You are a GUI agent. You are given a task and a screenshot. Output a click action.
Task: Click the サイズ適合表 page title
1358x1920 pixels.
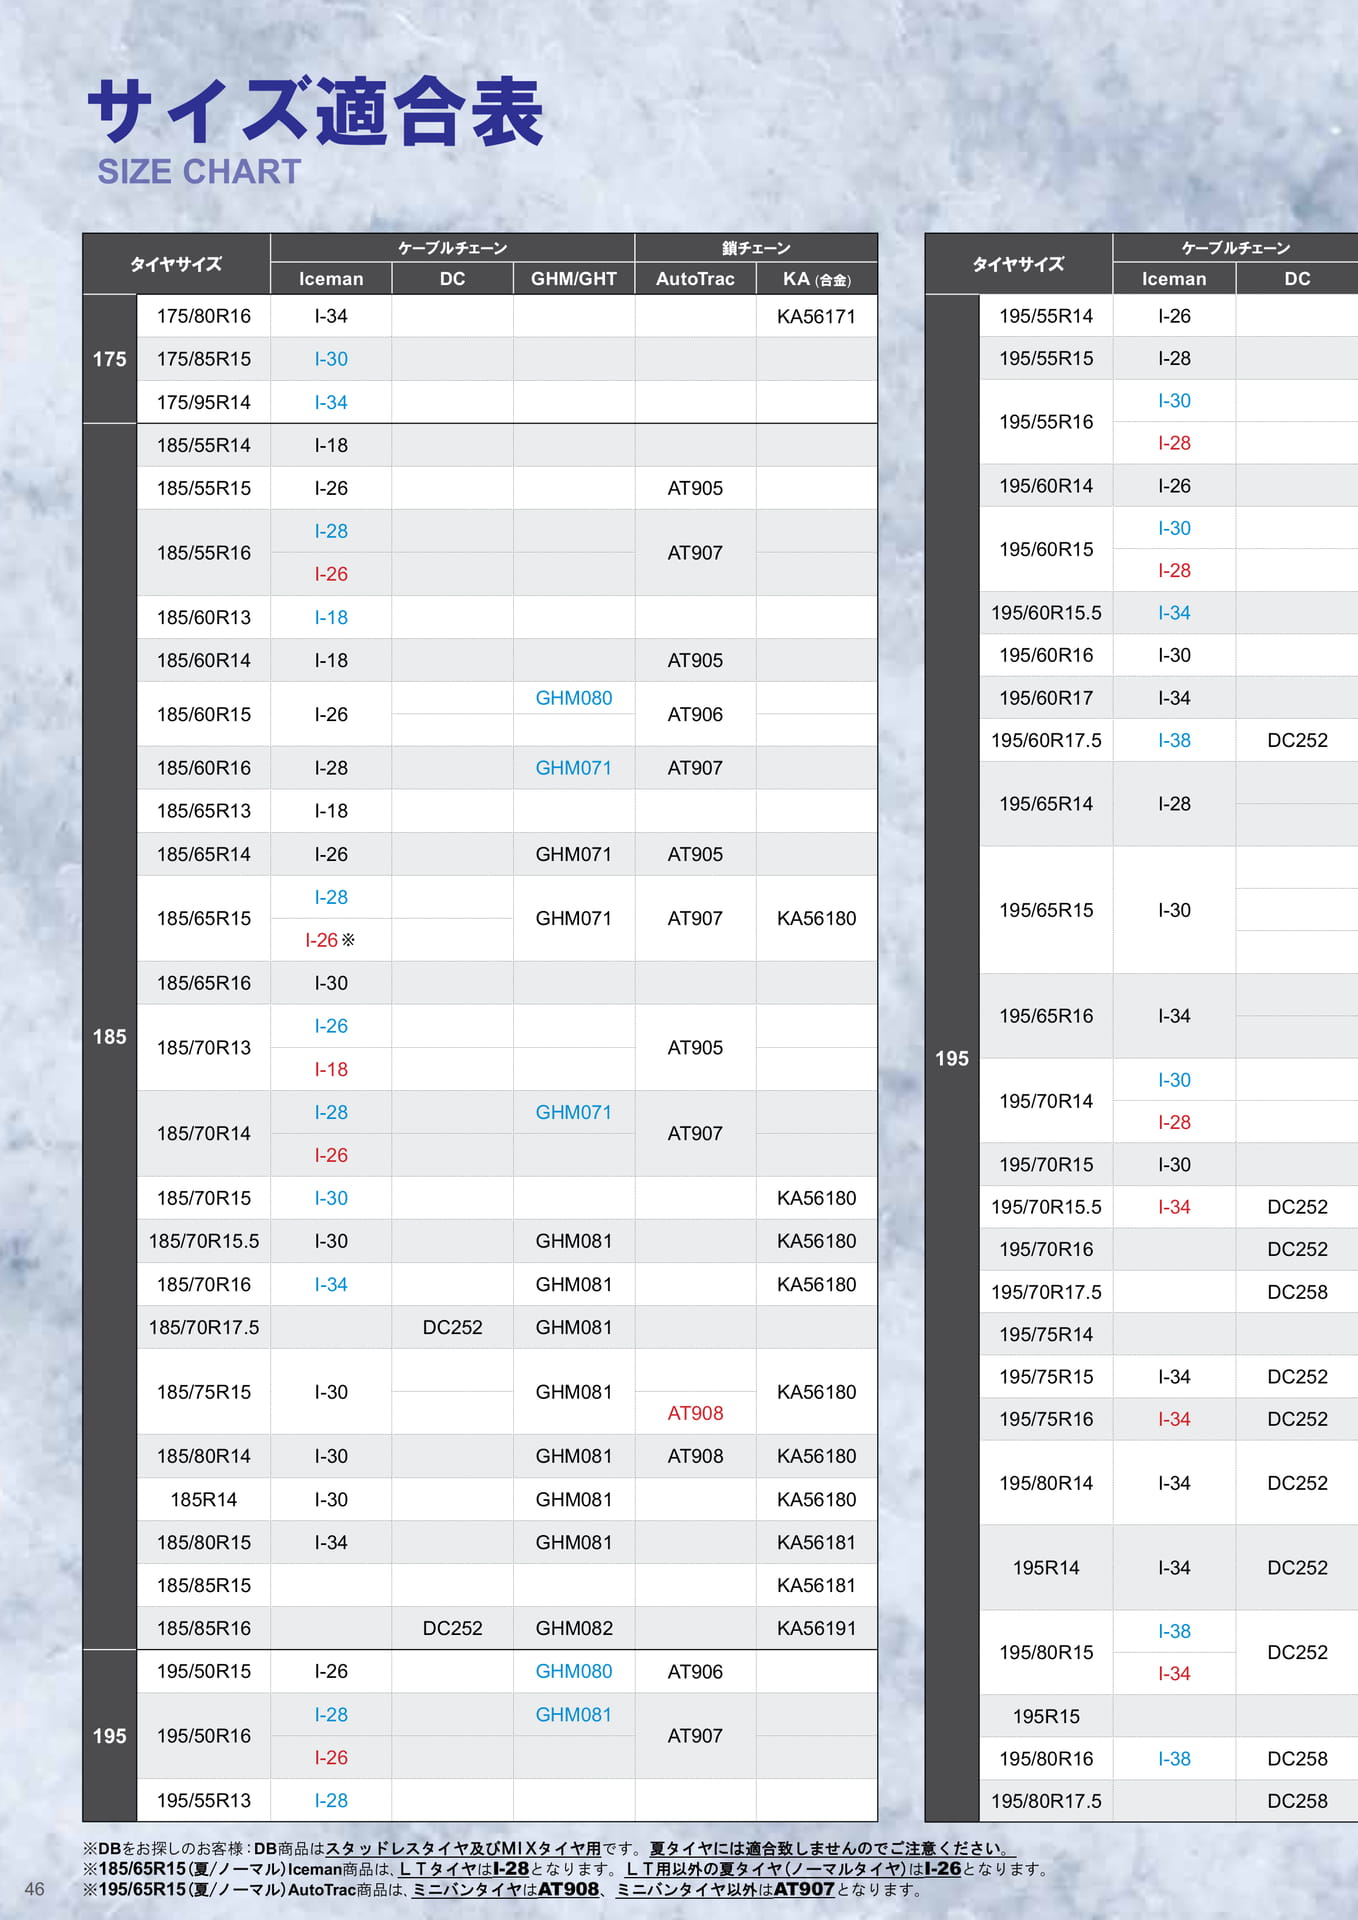[x=315, y=111]
